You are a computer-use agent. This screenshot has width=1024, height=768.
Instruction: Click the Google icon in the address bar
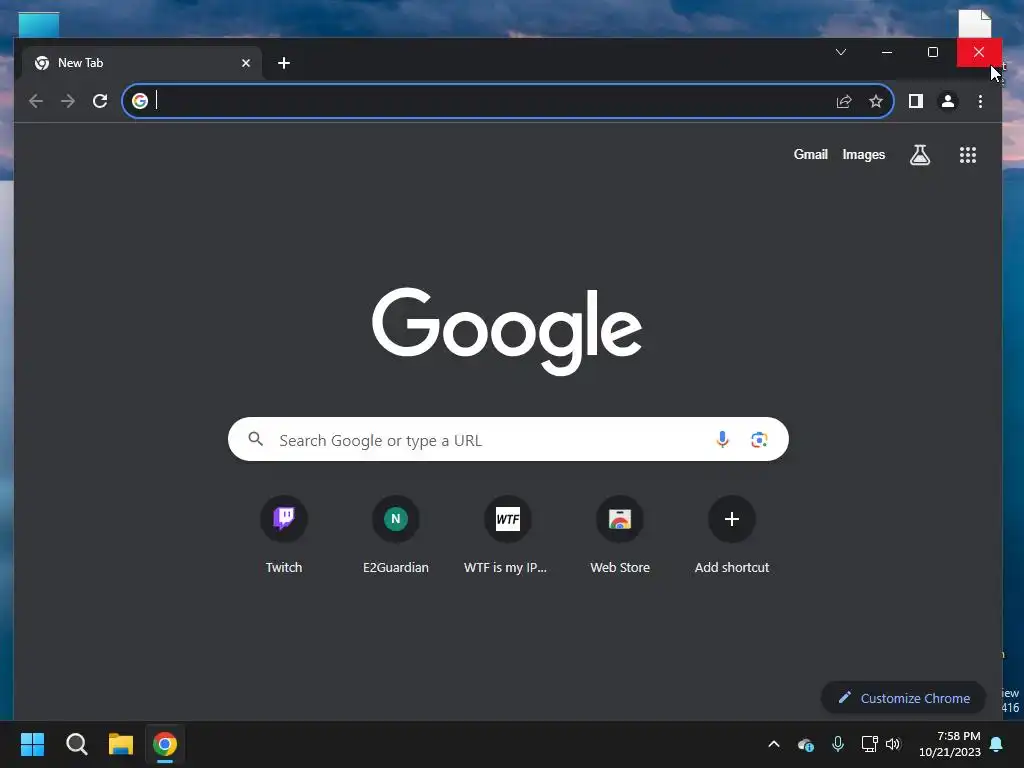click(140, 101)
